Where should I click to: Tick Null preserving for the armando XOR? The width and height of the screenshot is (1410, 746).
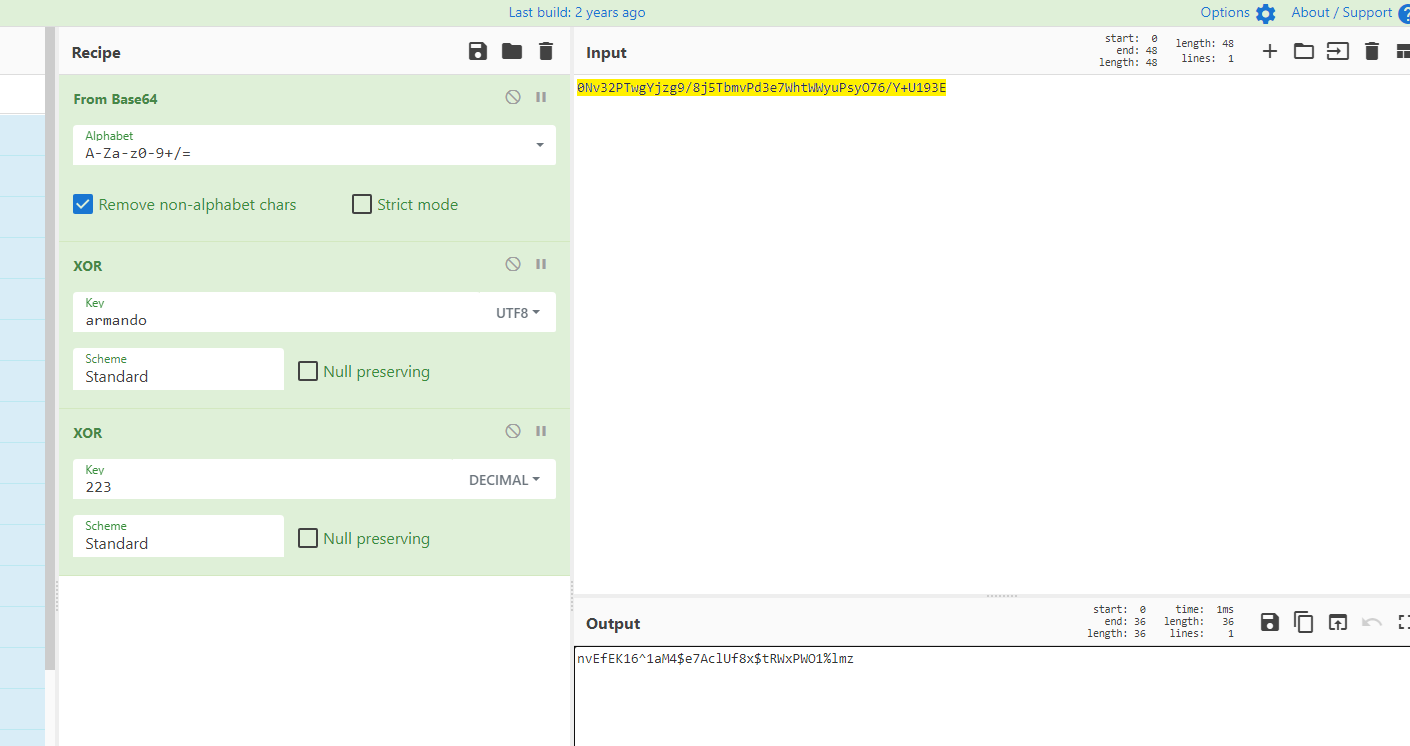click(308, 372)
